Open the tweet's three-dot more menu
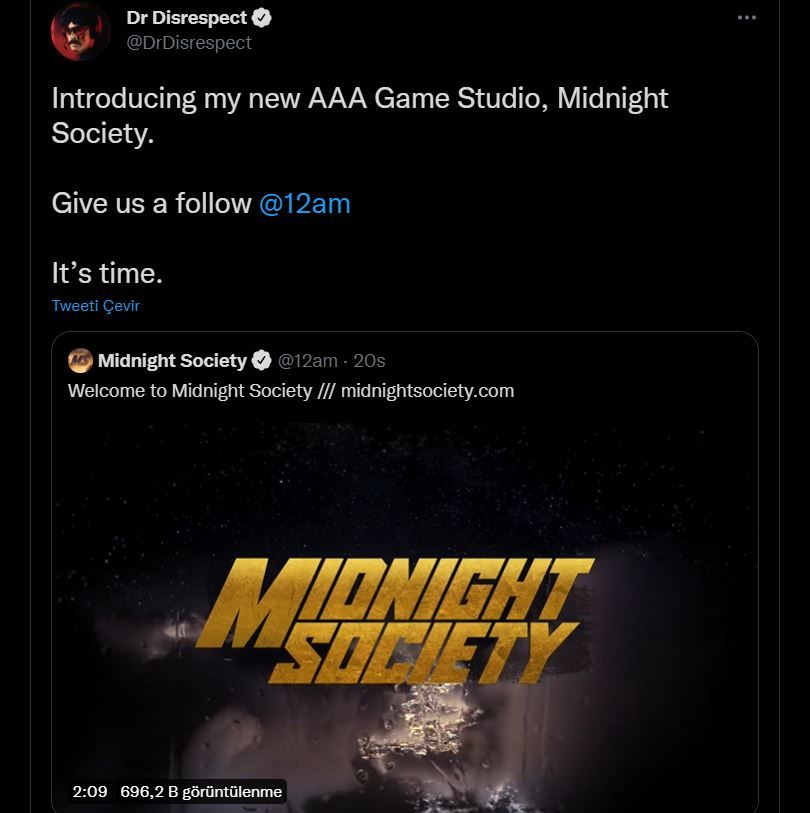 746,18
